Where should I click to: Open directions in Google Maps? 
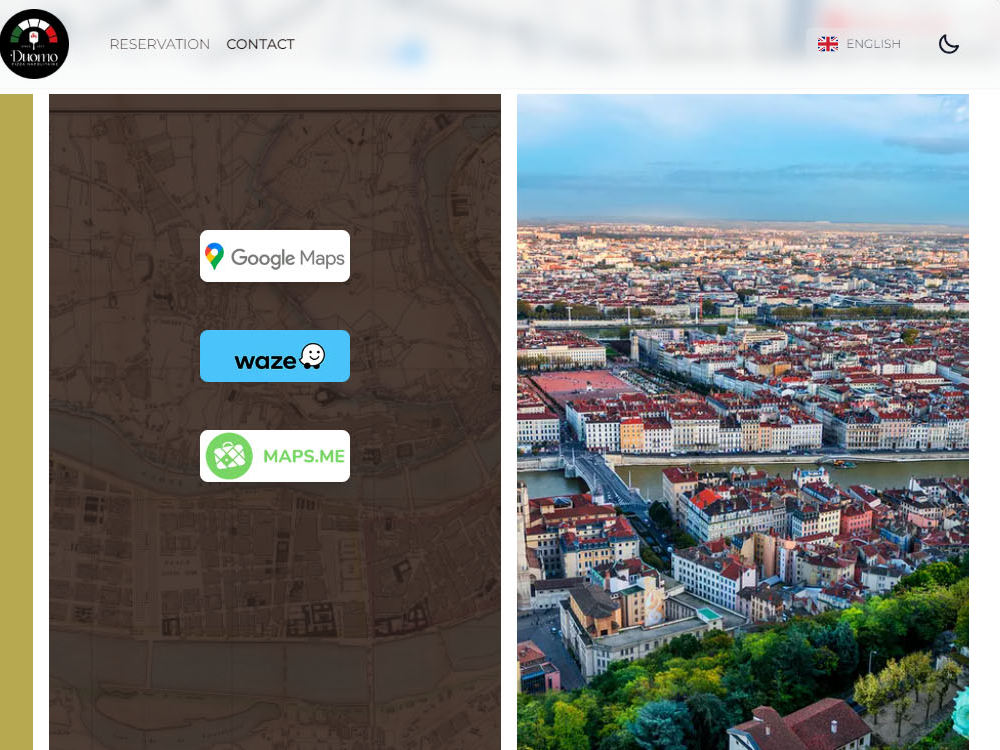(275, 256)
